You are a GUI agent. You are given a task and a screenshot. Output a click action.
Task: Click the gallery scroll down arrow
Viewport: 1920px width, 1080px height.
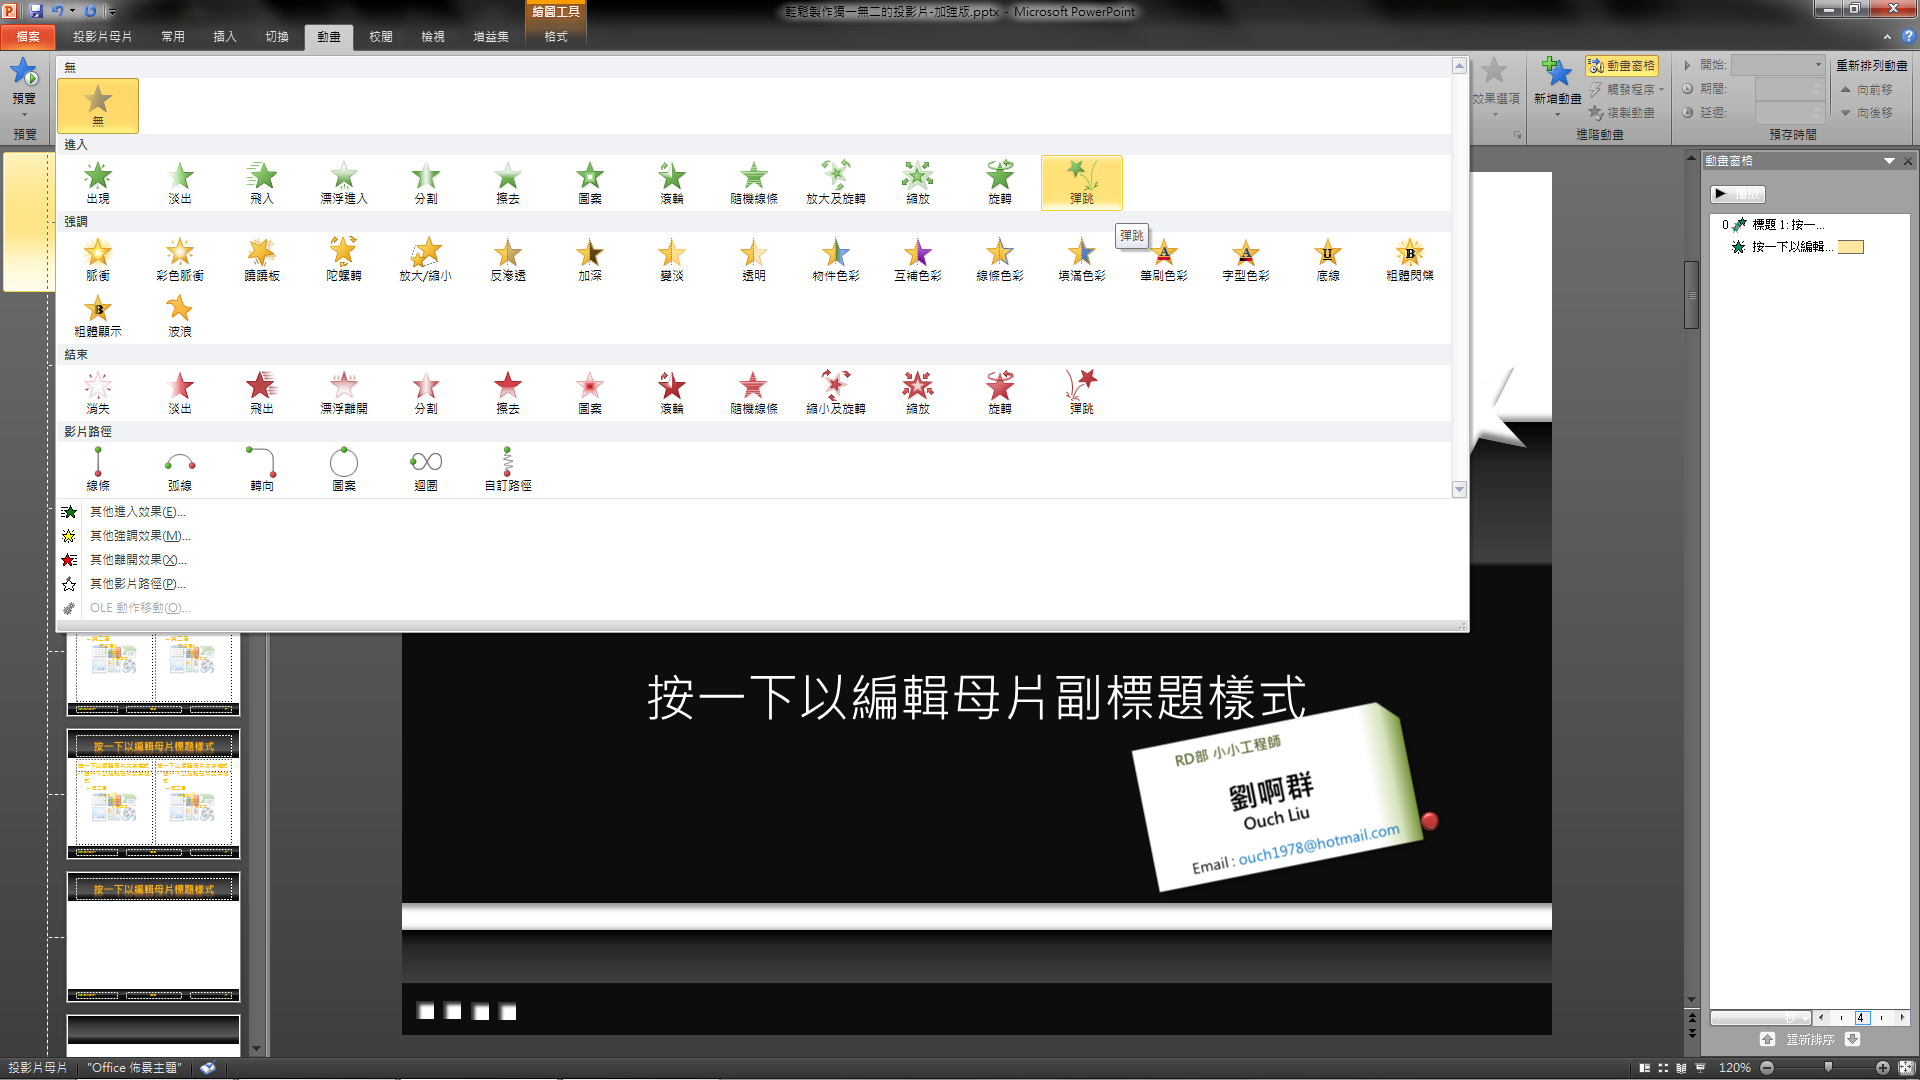point(1459,489)
